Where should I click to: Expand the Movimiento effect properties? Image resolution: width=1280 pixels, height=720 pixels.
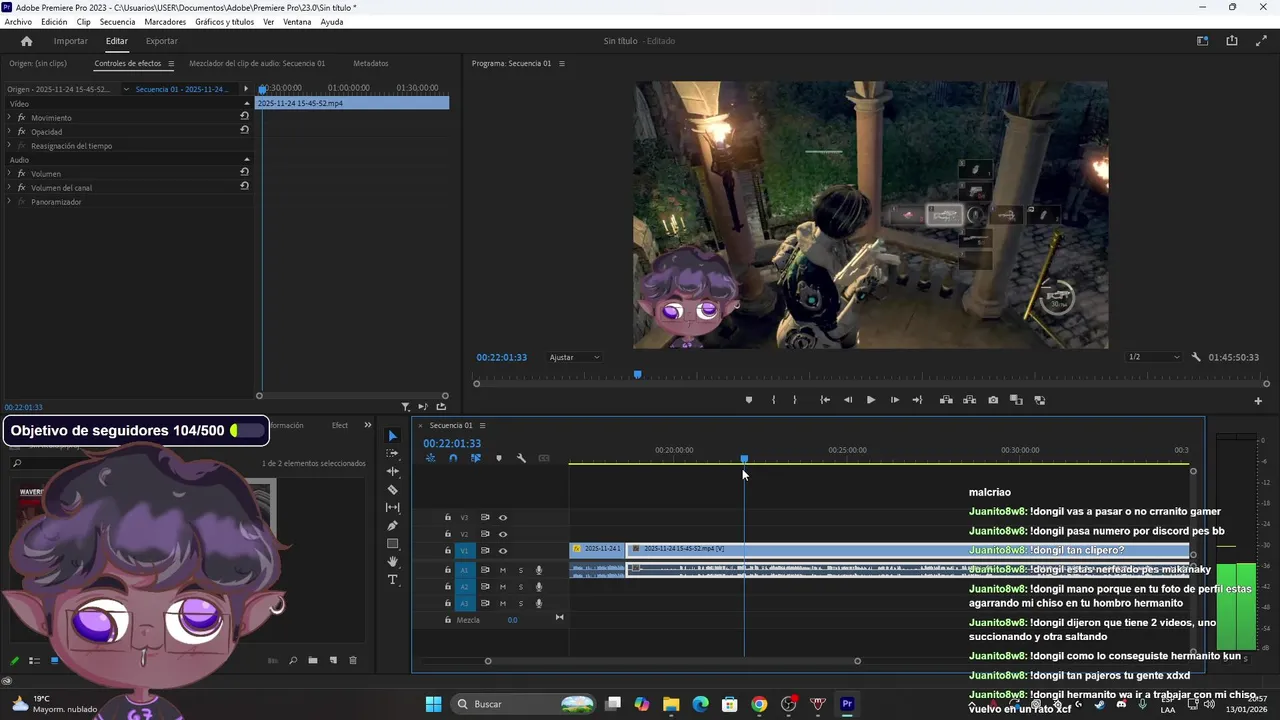9,117
